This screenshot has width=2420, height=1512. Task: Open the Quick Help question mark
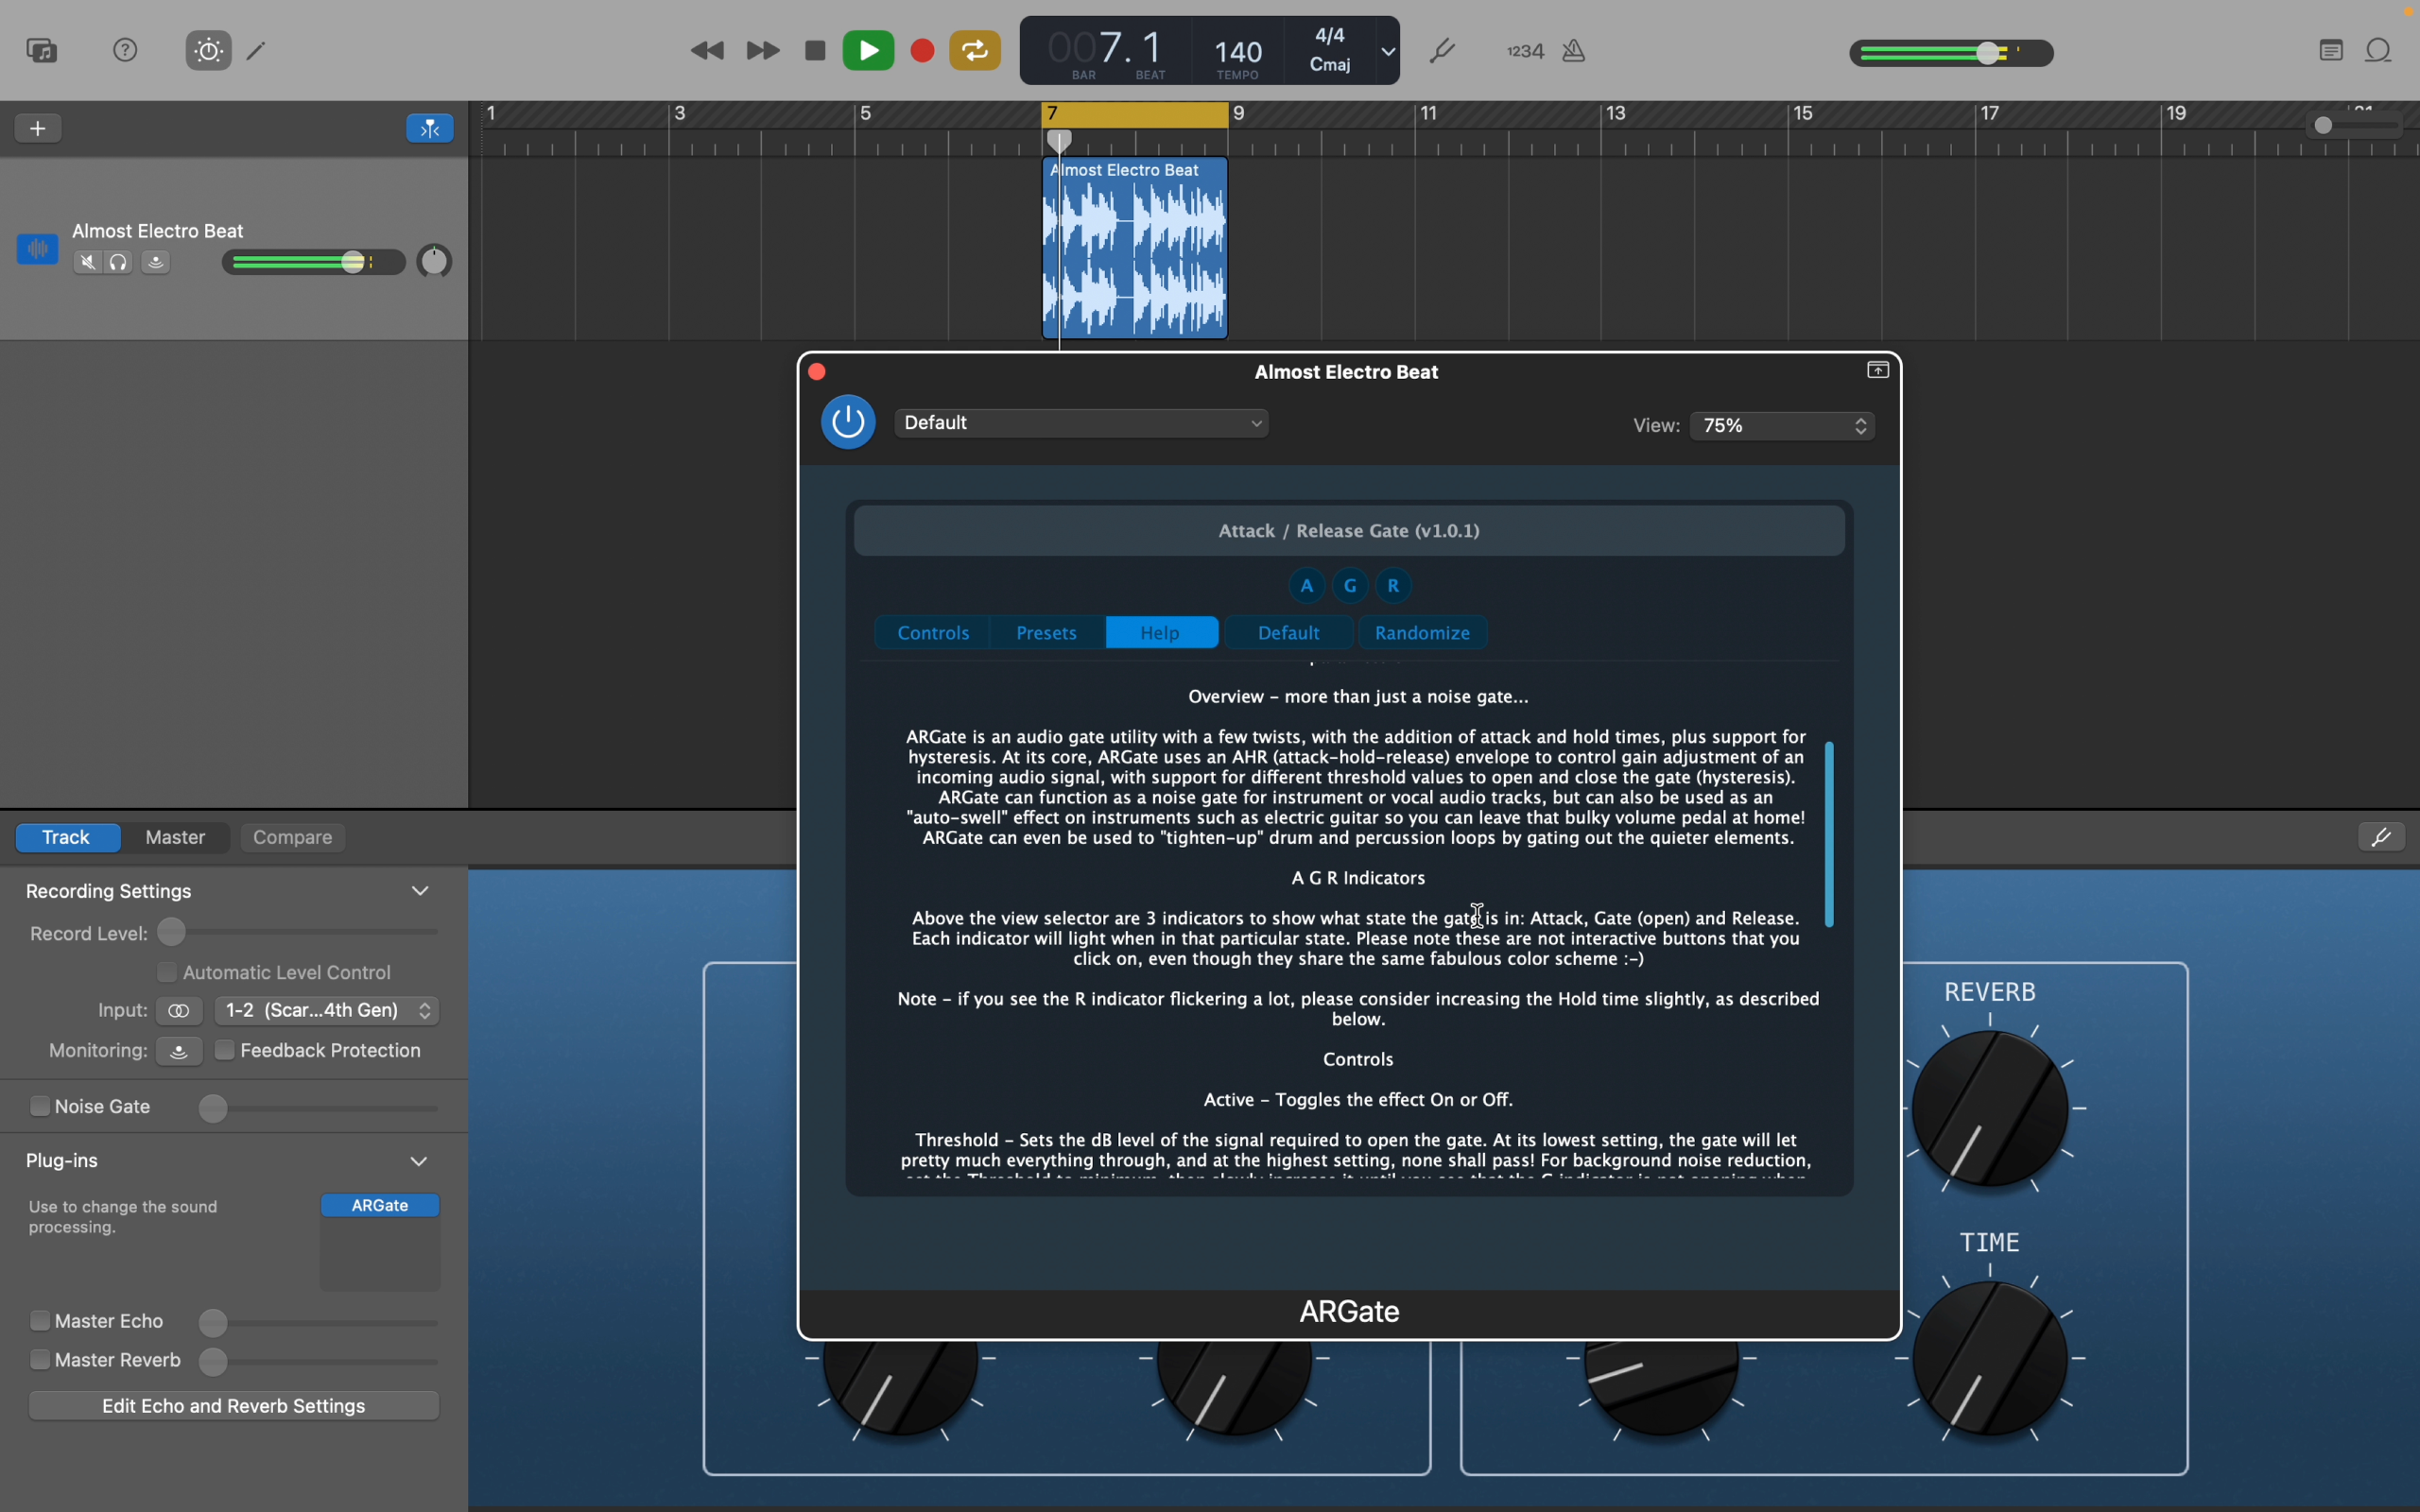125,50
